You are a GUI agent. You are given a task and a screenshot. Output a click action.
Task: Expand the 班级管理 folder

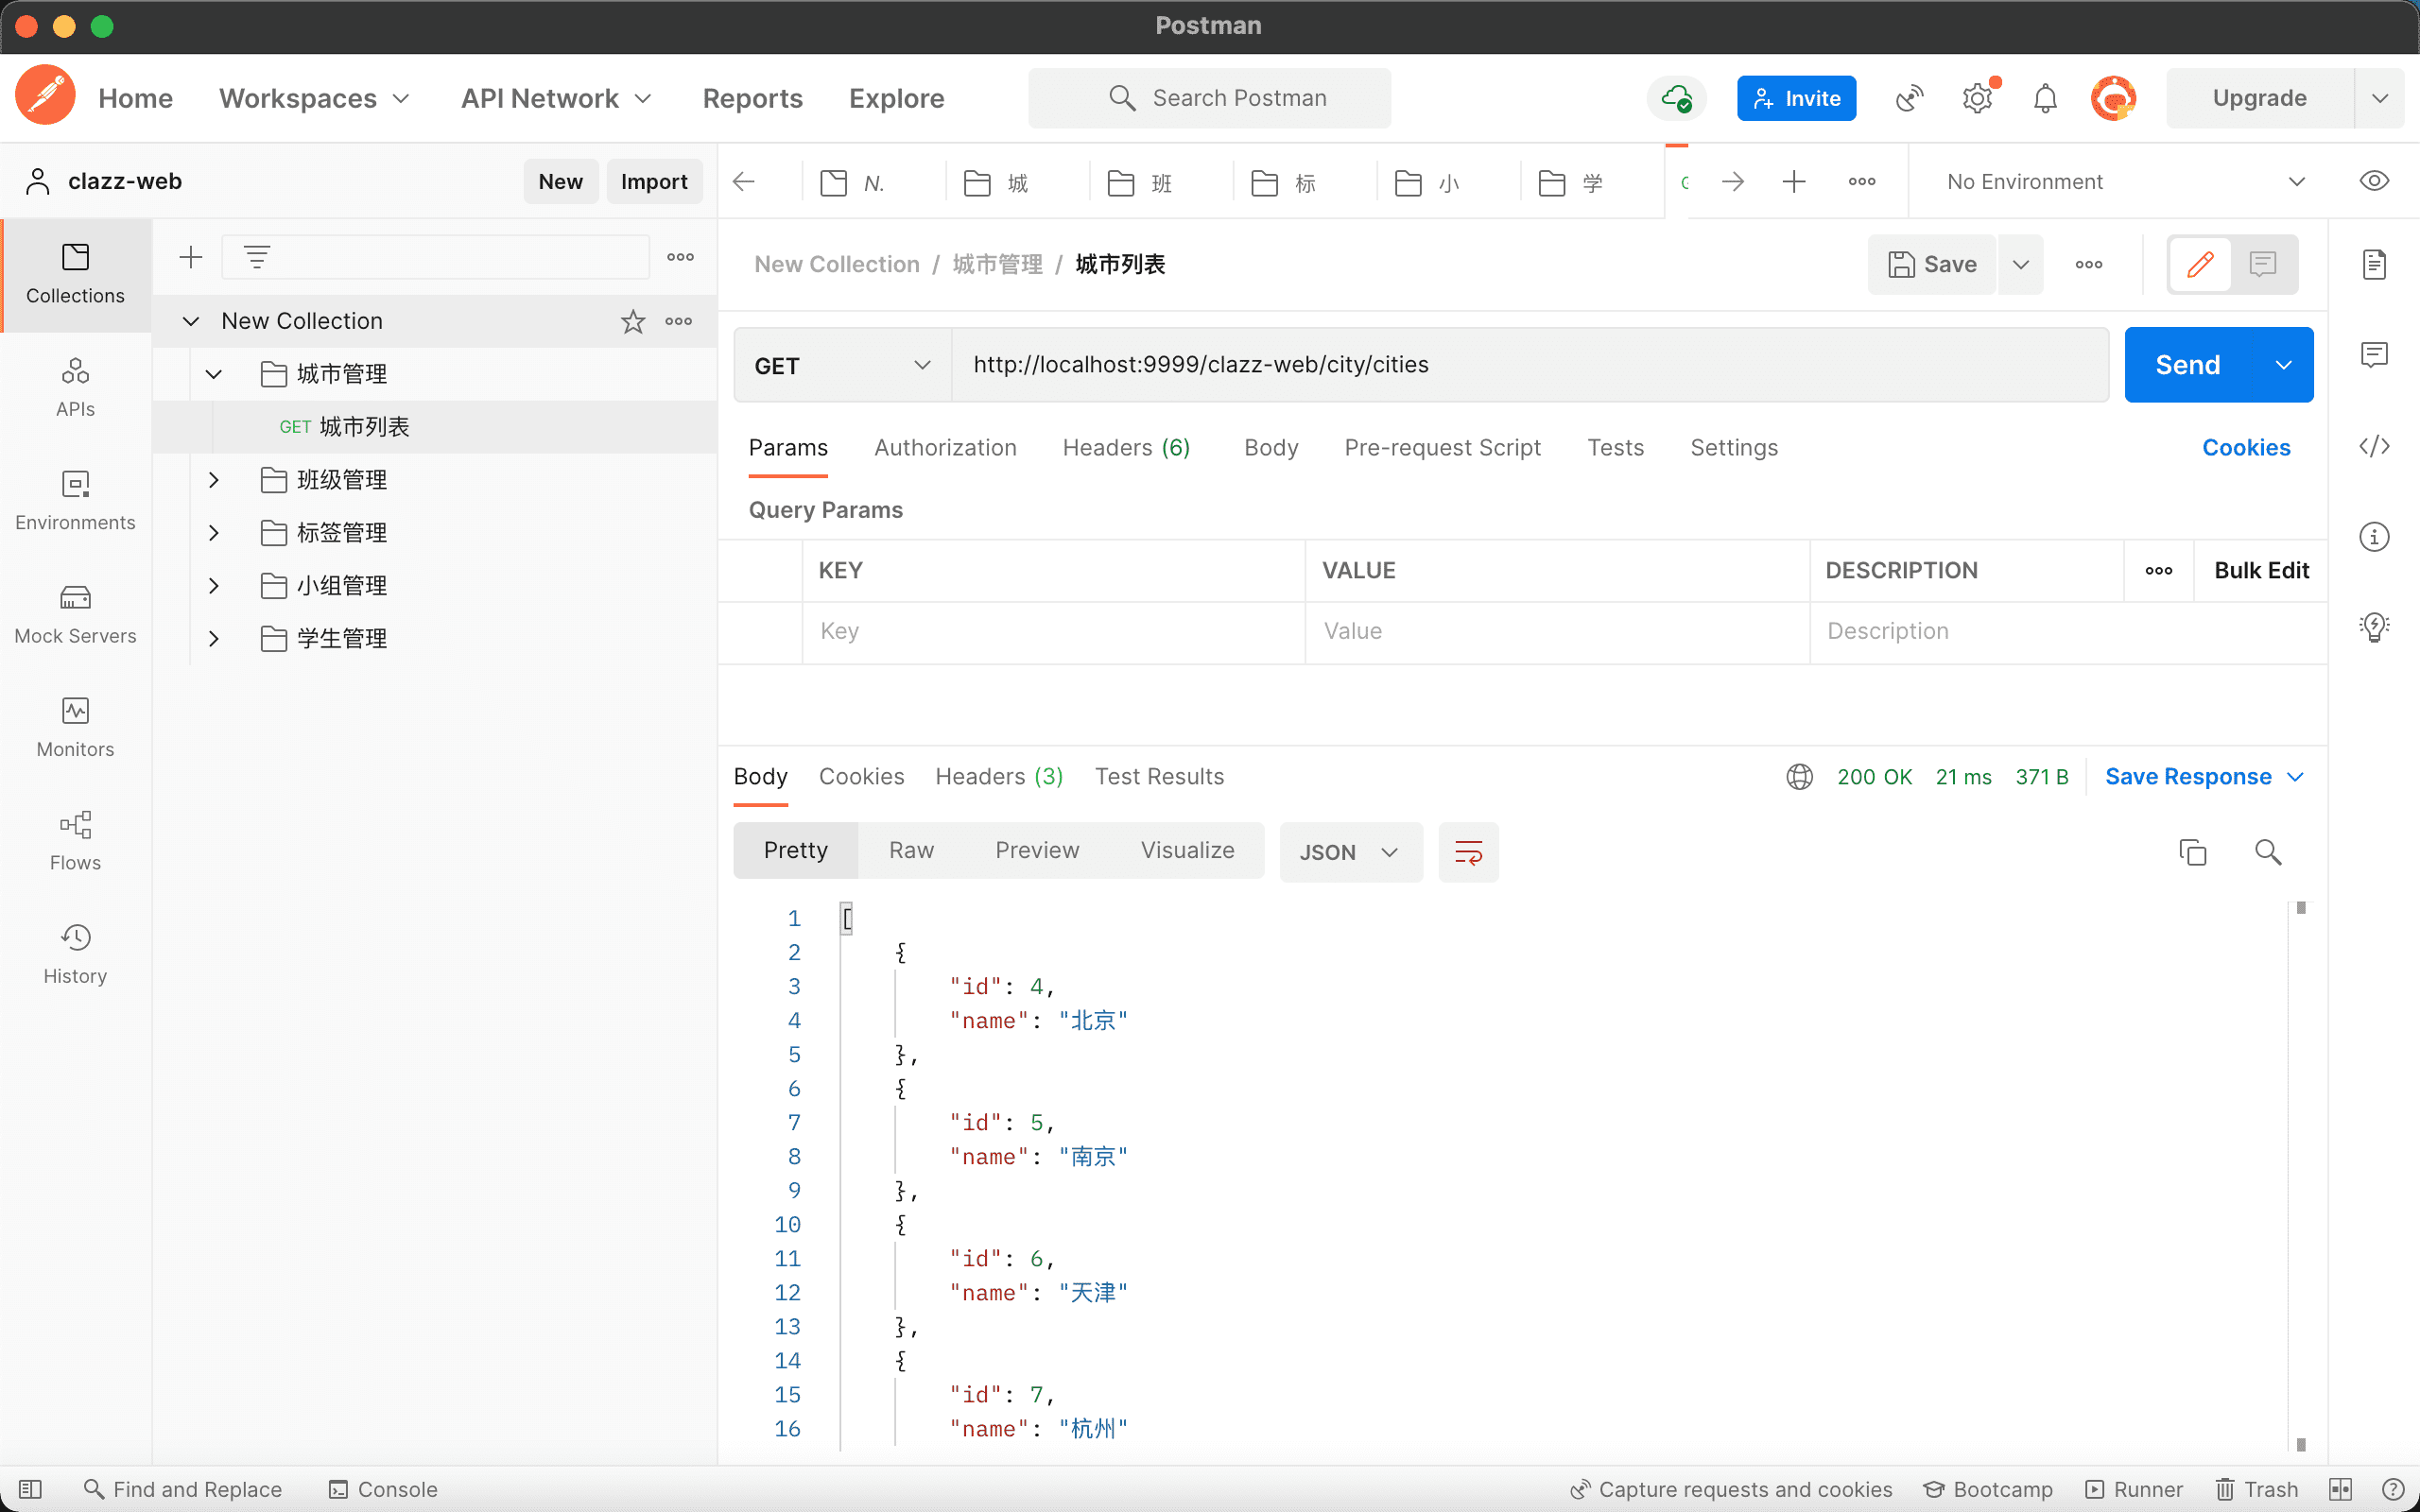[x=213, y=480]
